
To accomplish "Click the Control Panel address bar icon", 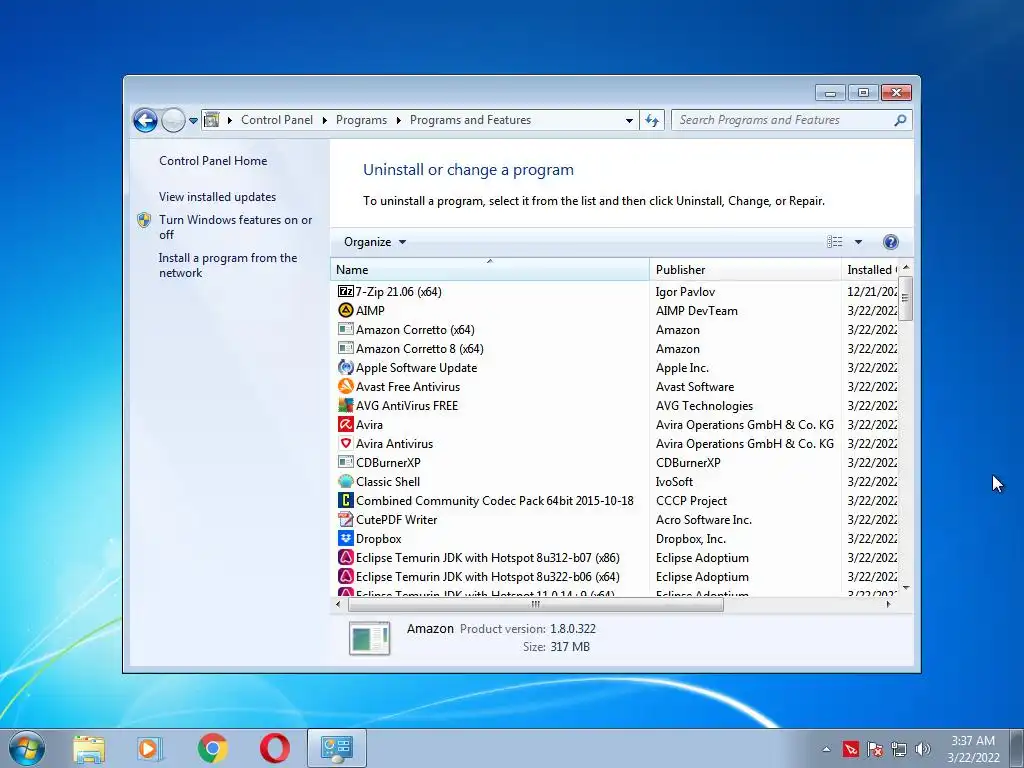I will click(212, 120).
